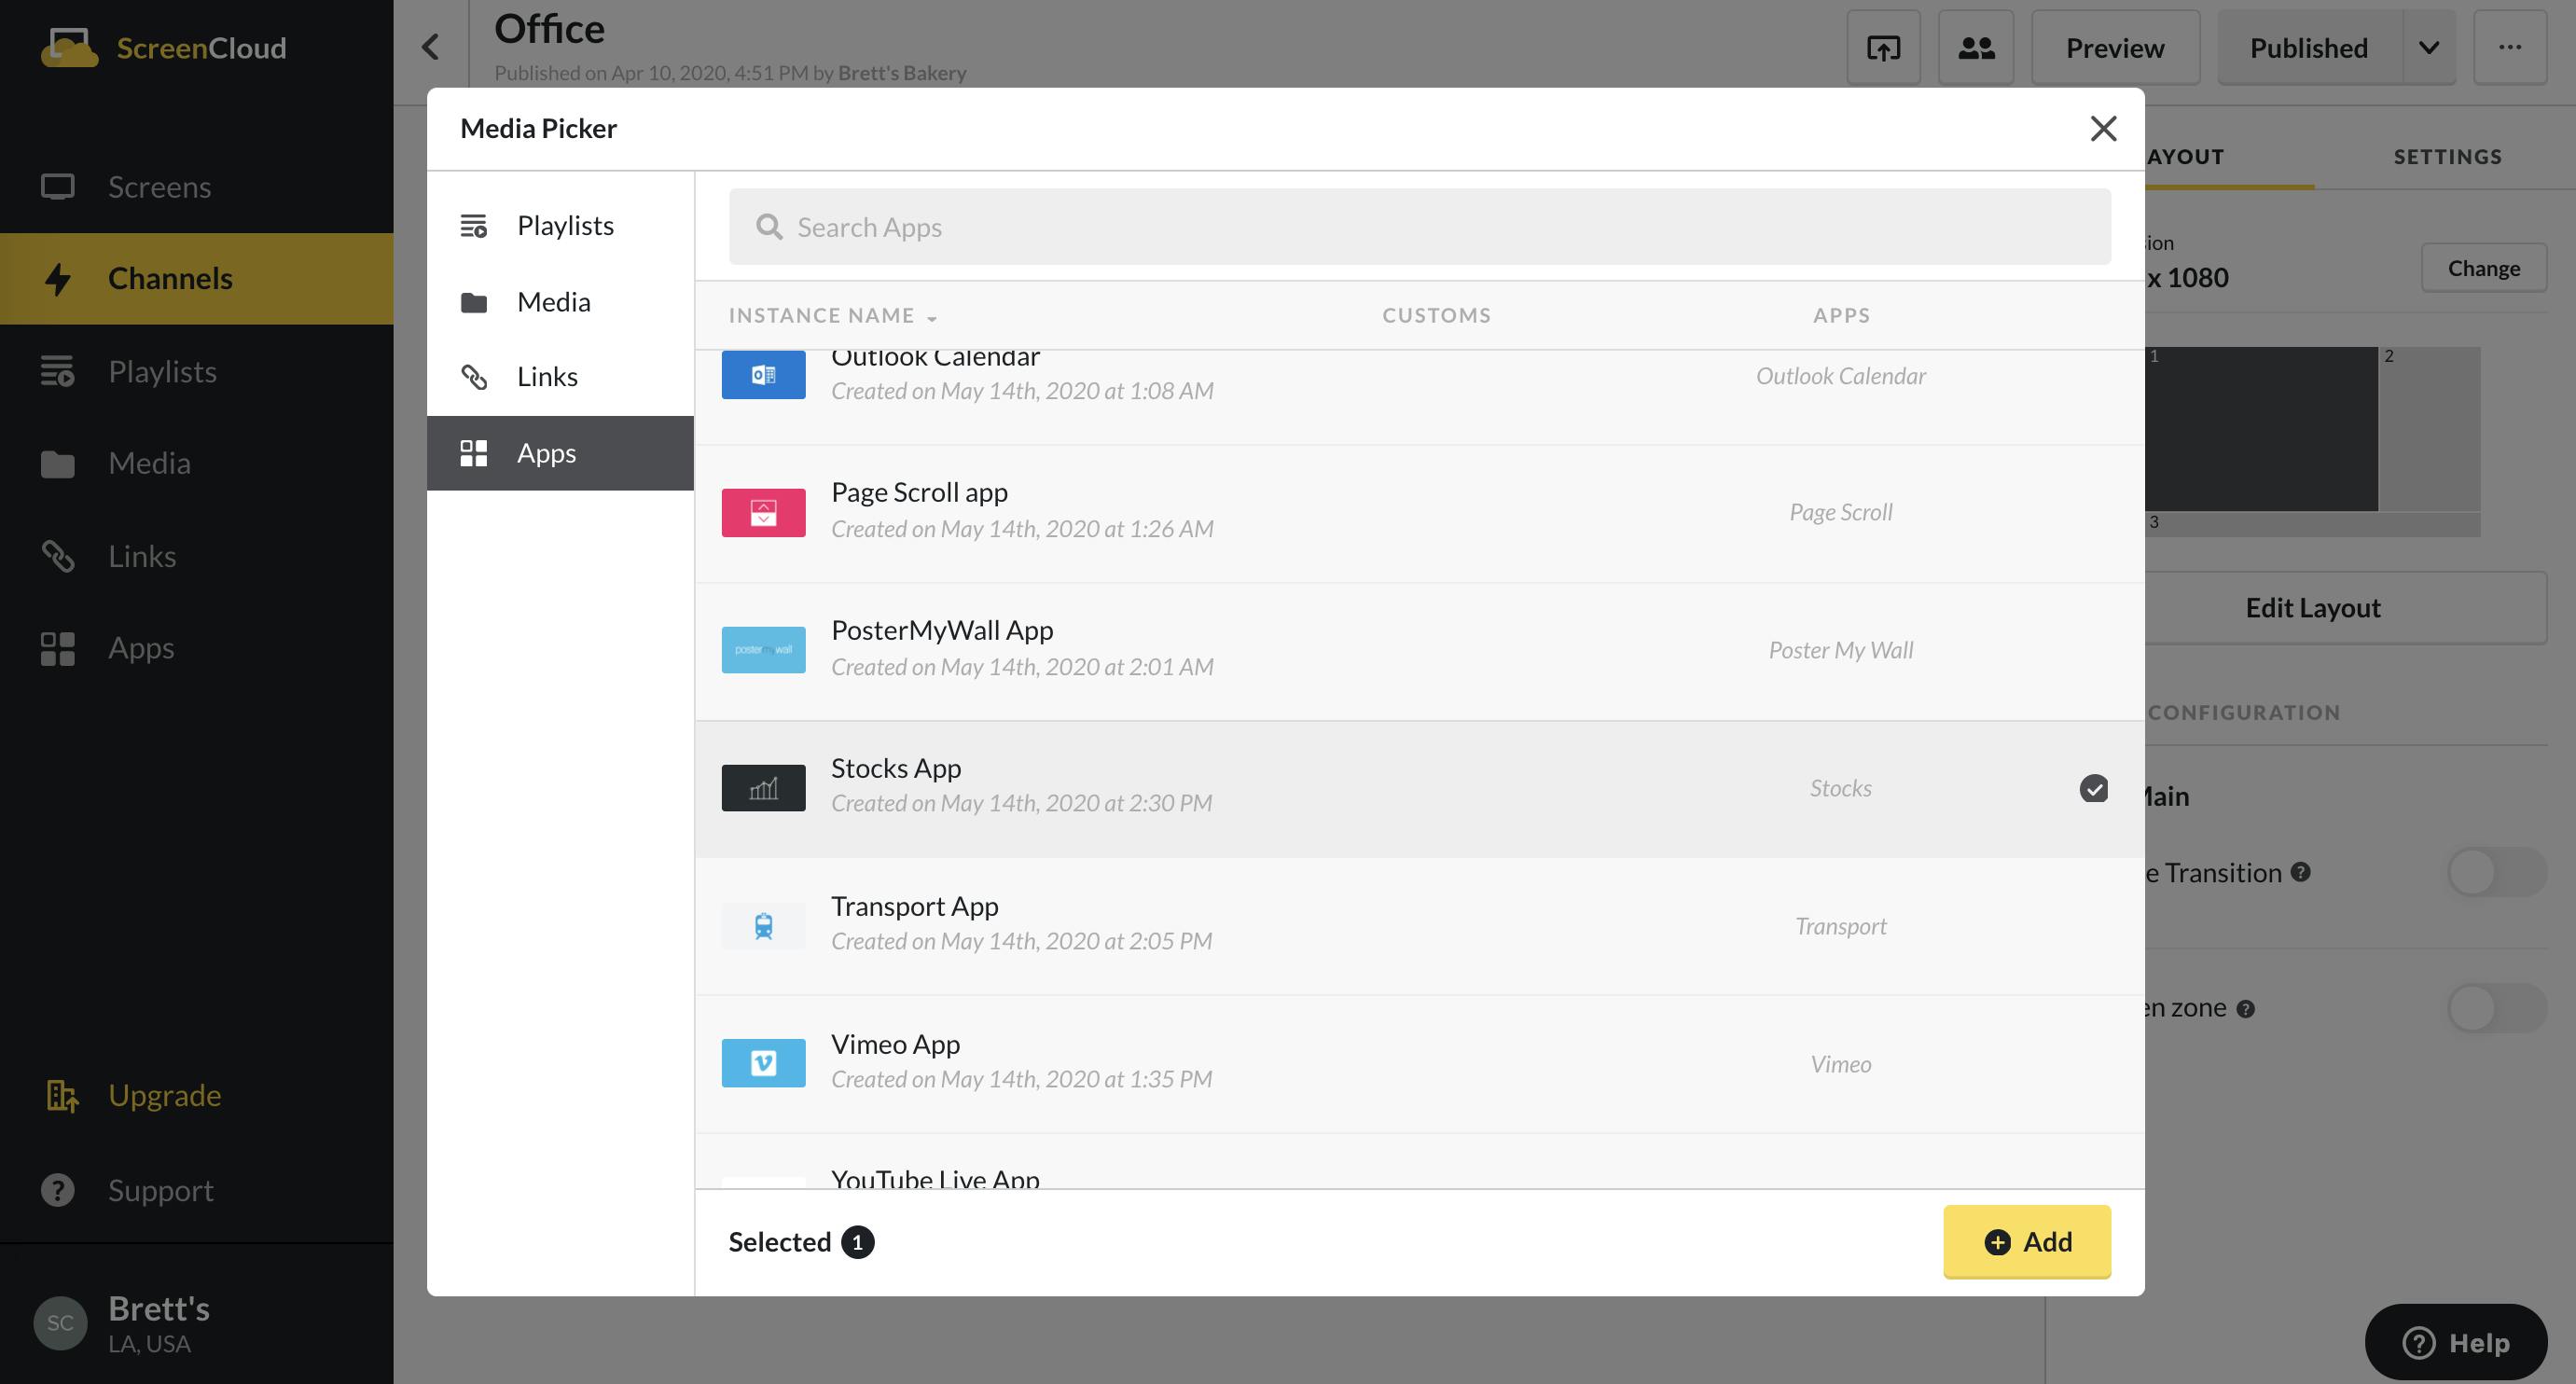Close the Media Picker dialog
2576x1384 pixels.
[2103, 128]
